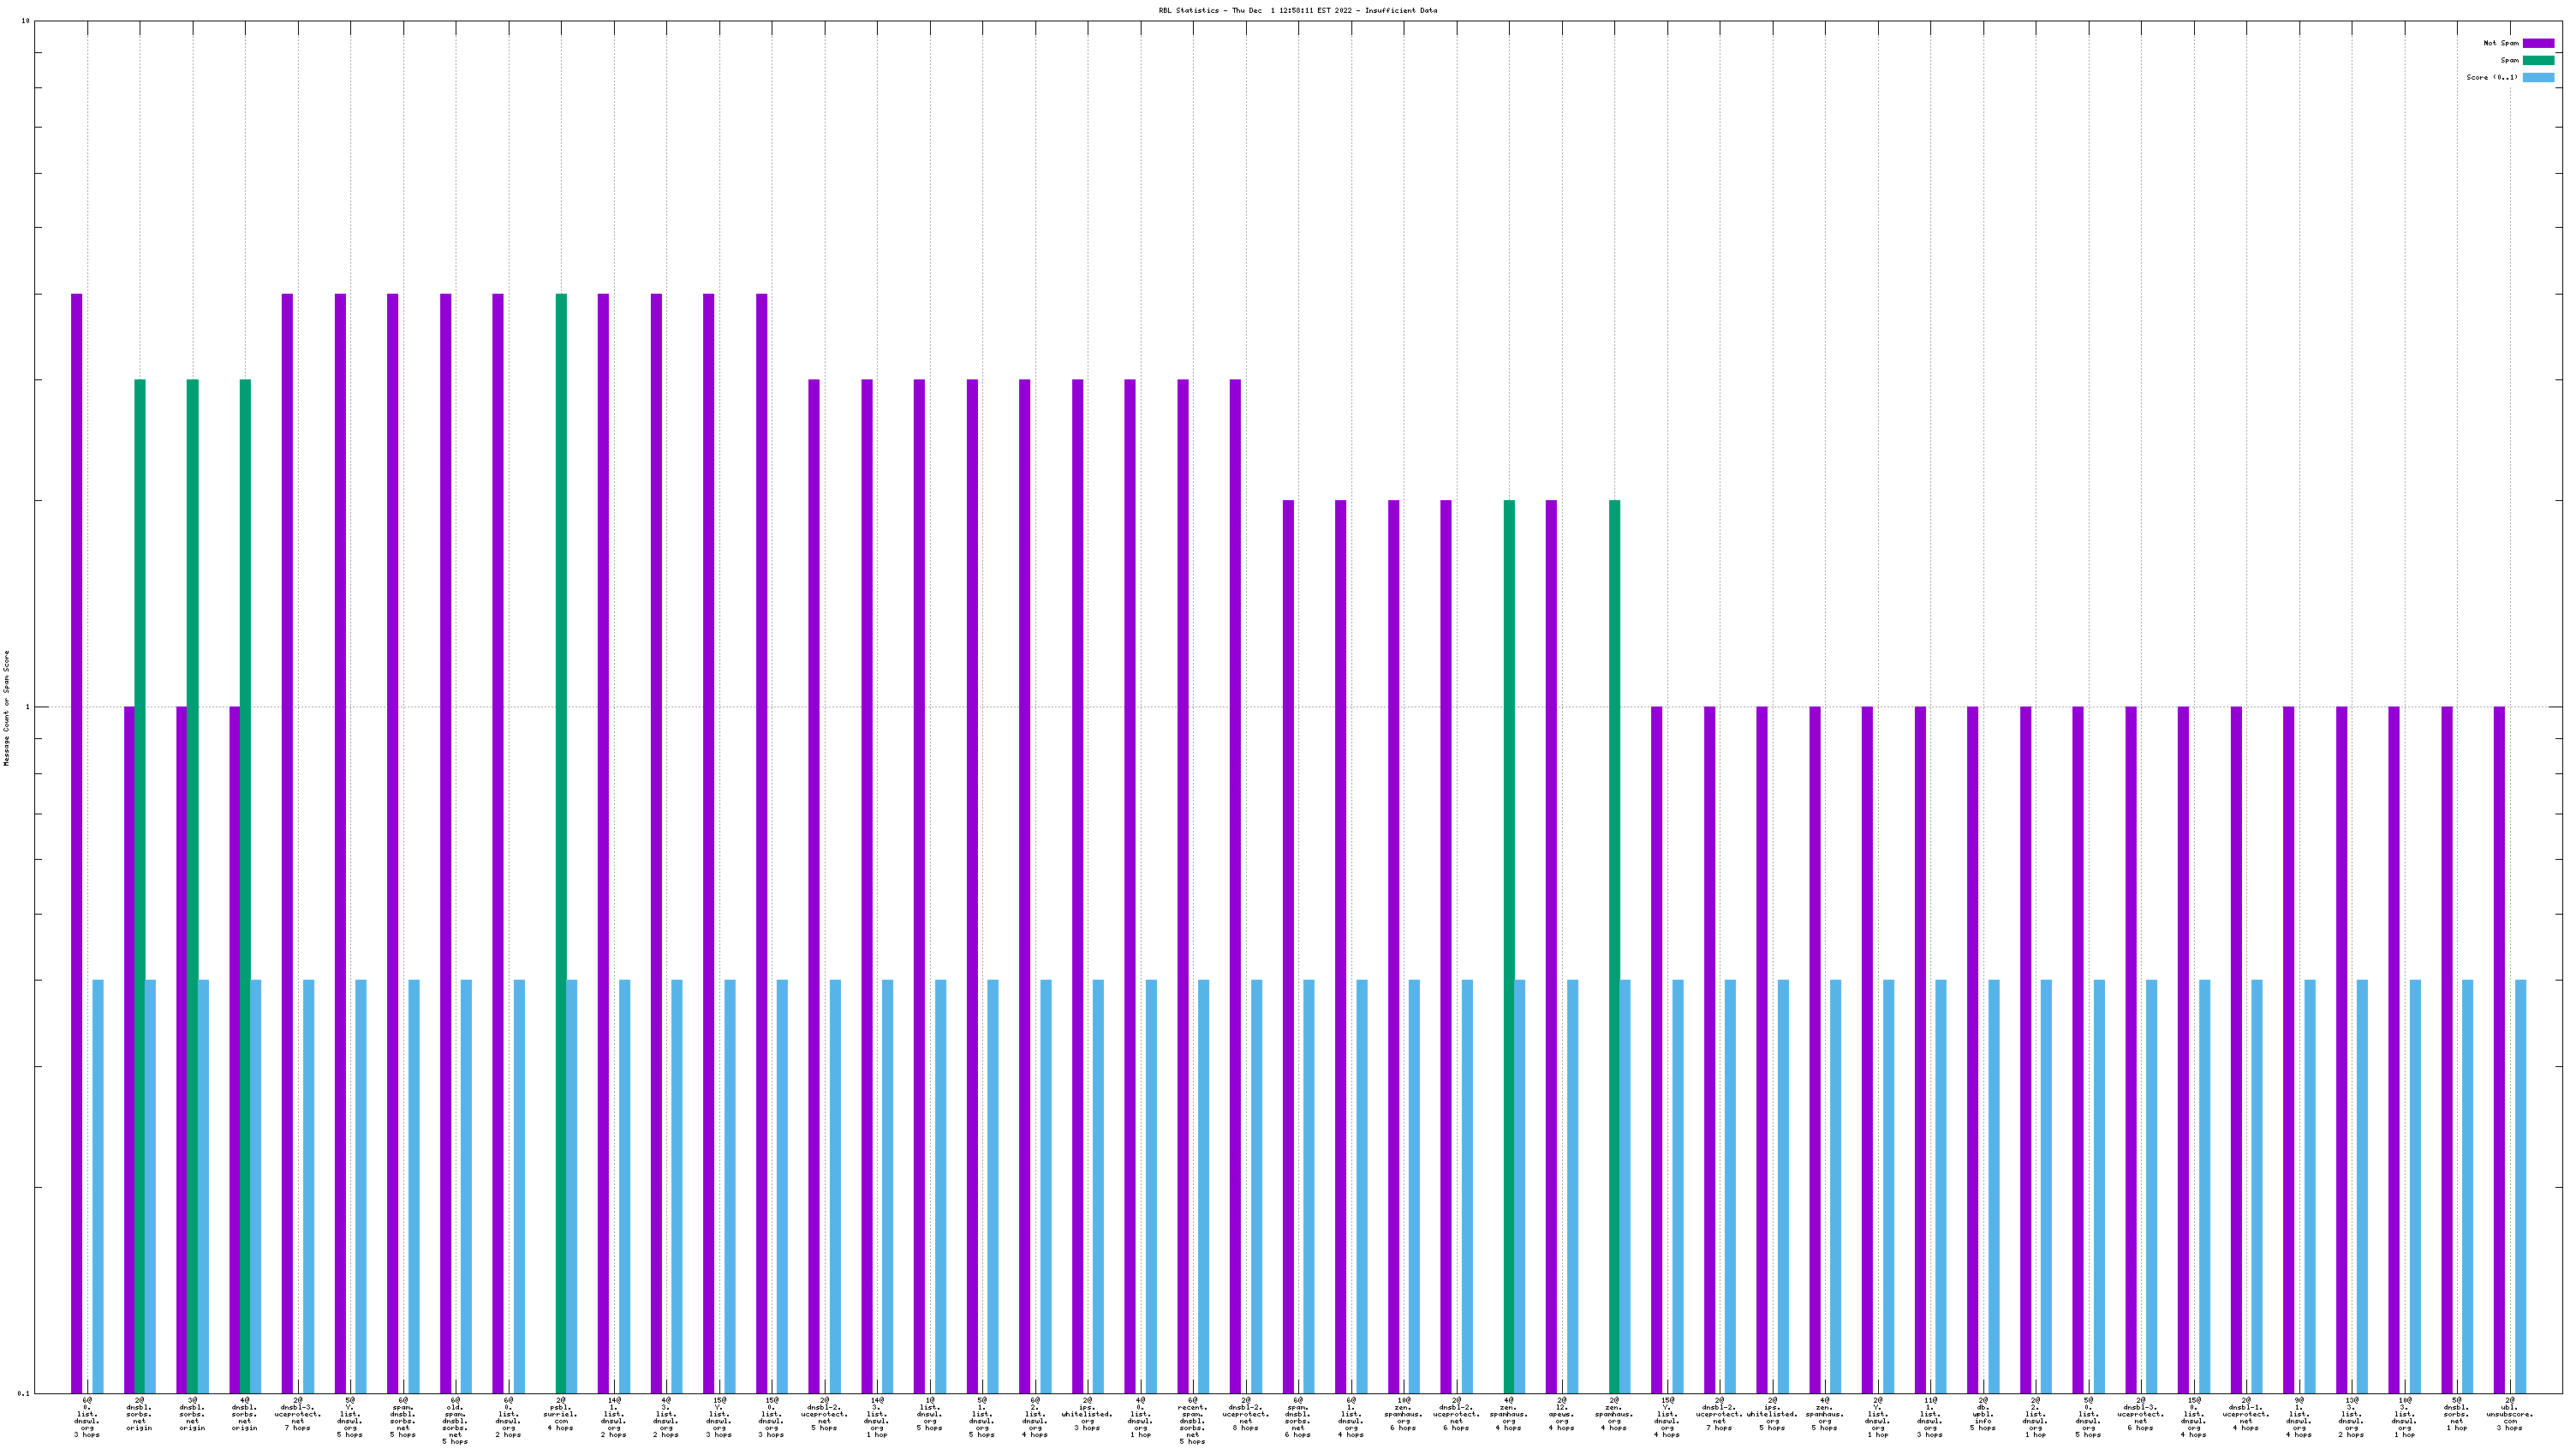Select the apews.org 4 hops axis label
This screenshot has width=2576, height=1449.
pyautogui.click(x=1561, y=1414)
